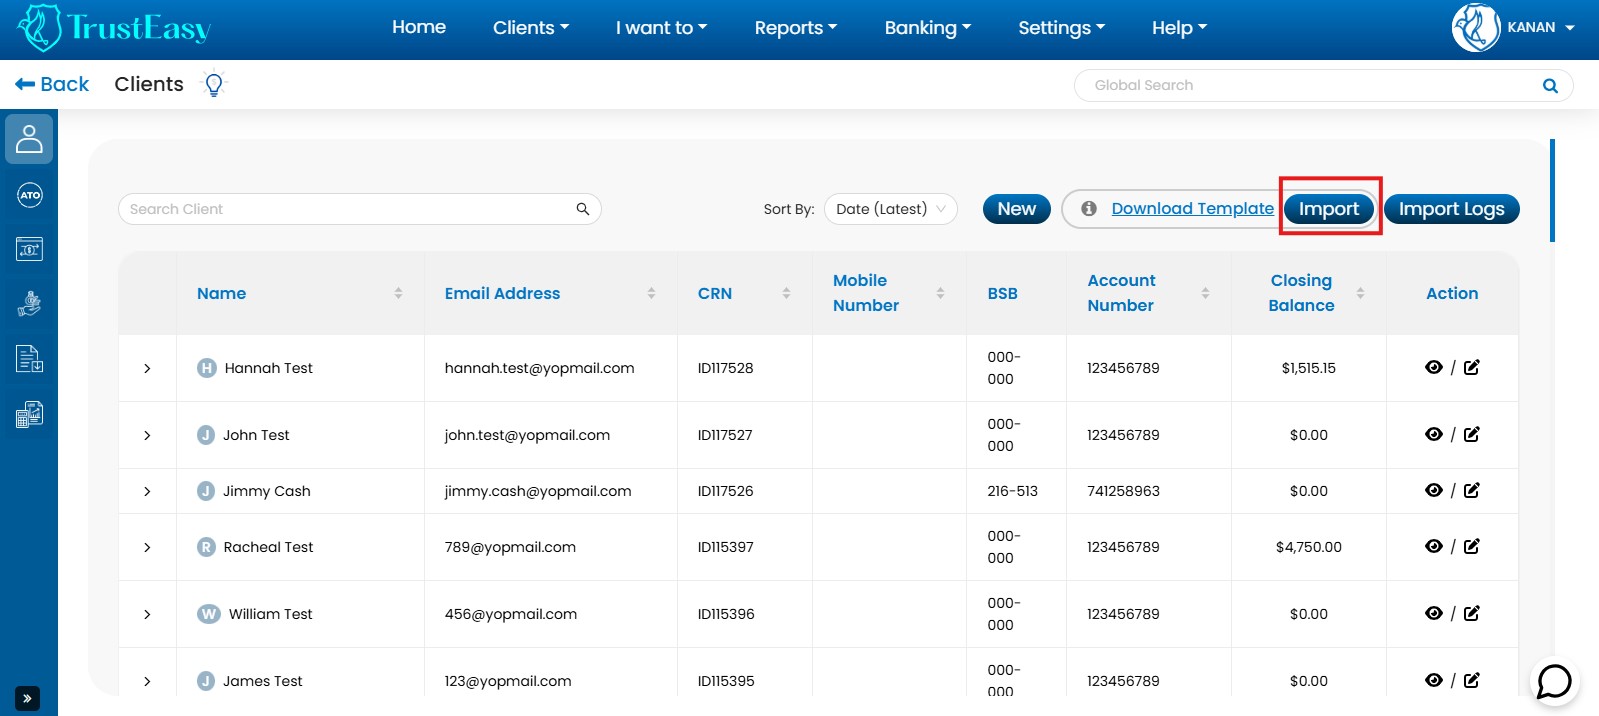Open the Reports menu

pos(795,28)
